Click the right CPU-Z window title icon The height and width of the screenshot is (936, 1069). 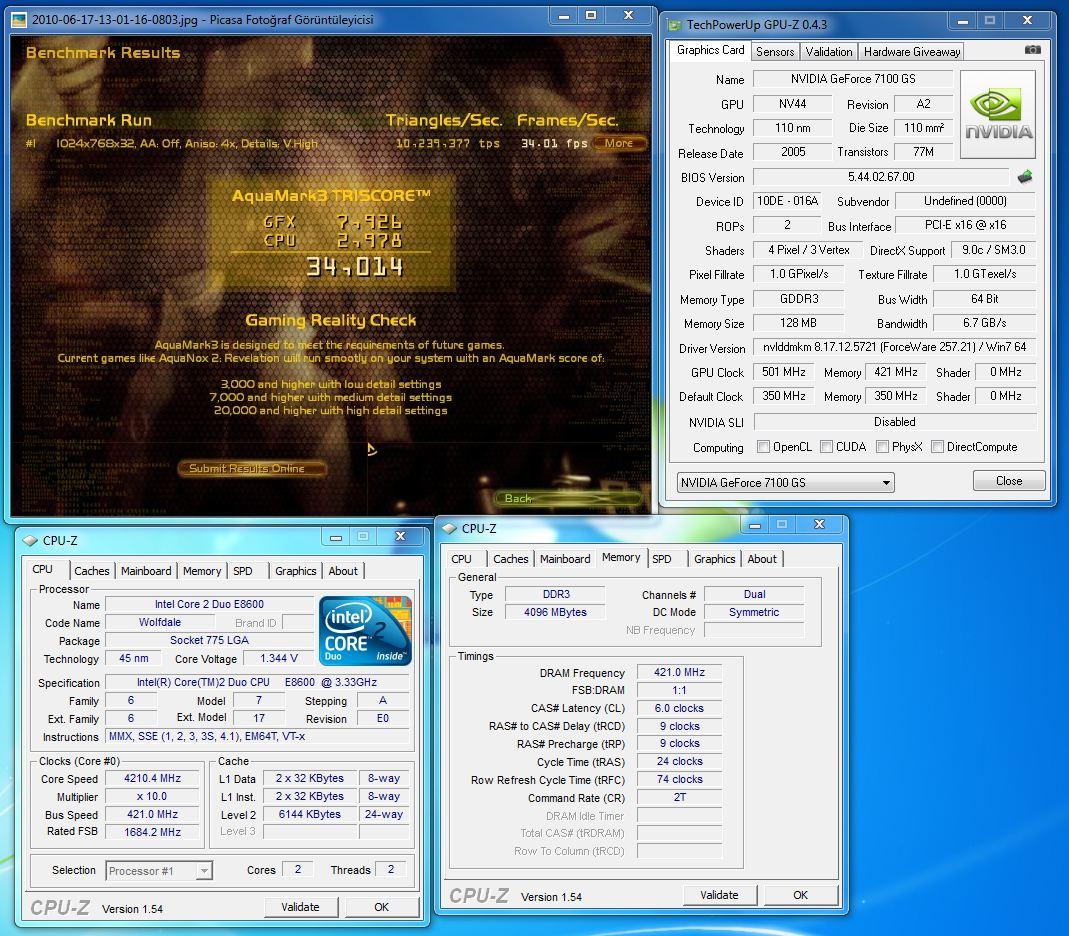449,528
